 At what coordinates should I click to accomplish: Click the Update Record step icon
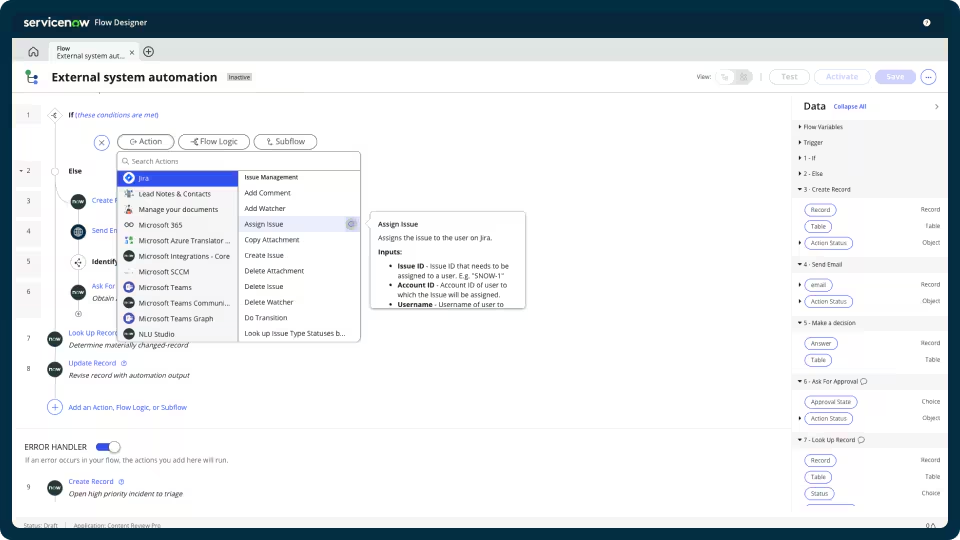[54, 369]
